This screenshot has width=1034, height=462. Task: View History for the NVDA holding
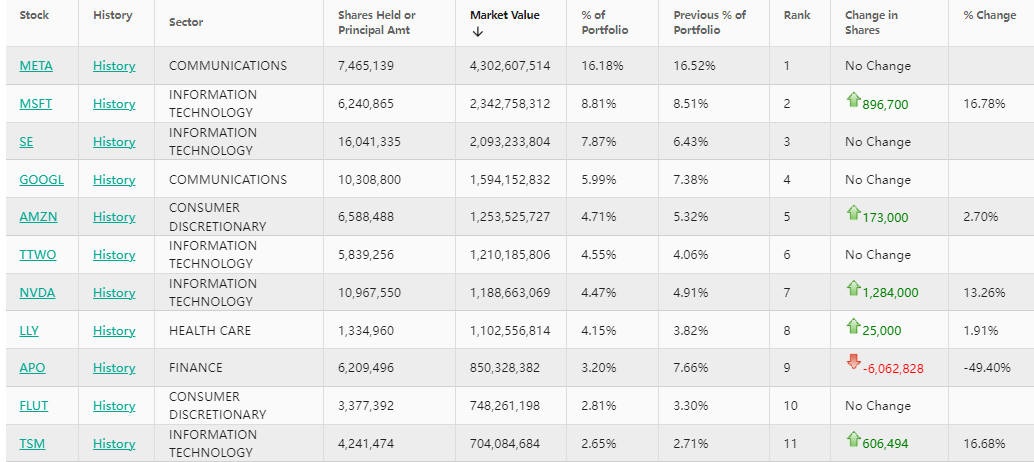pyautogui.click(x=114, y=293)
